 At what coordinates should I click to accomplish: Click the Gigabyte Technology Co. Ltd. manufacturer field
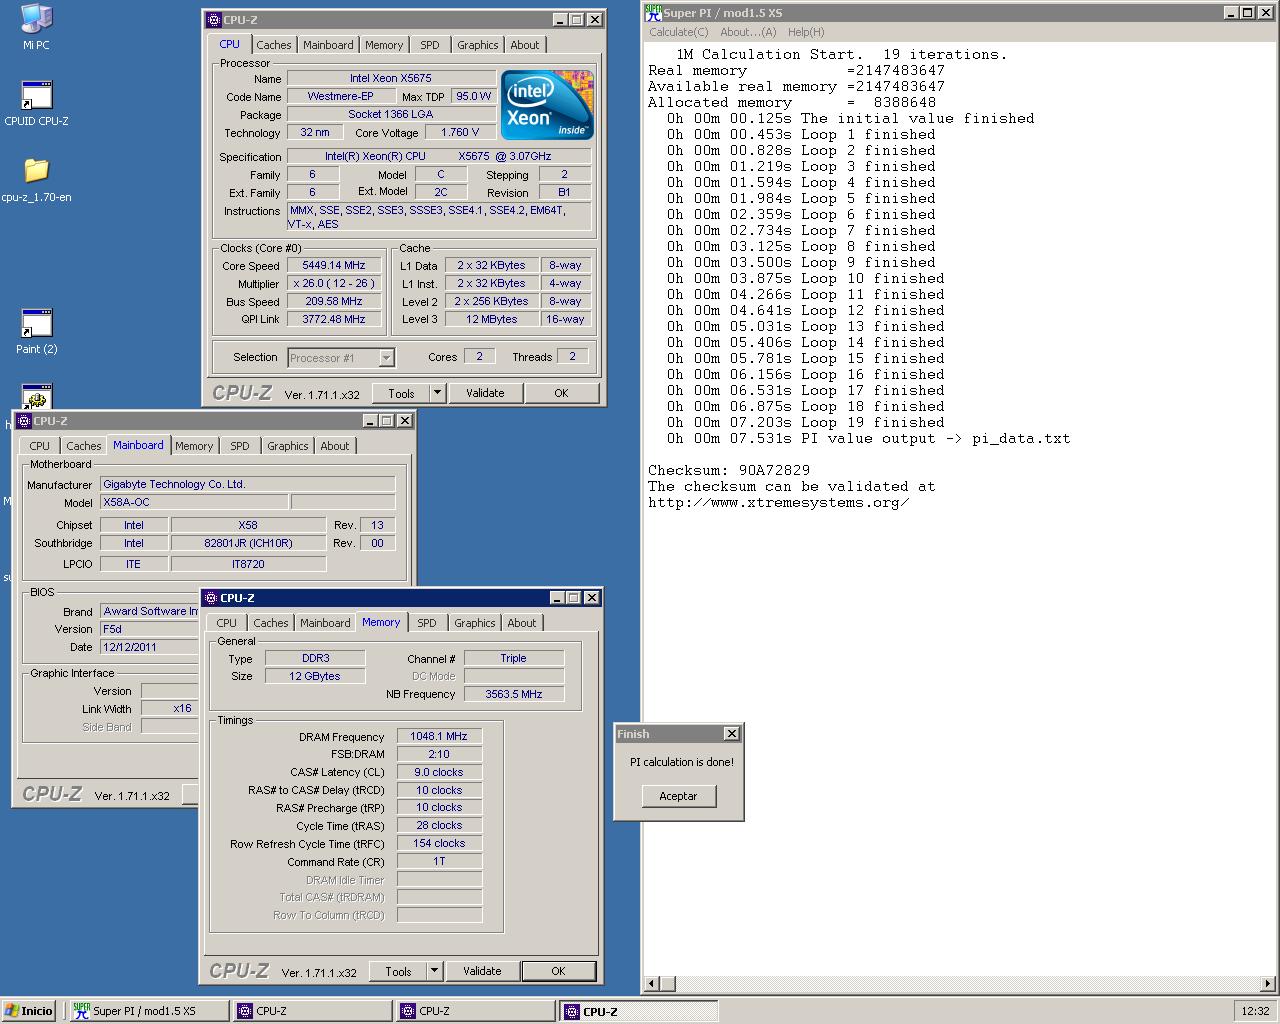coord(248,484)
